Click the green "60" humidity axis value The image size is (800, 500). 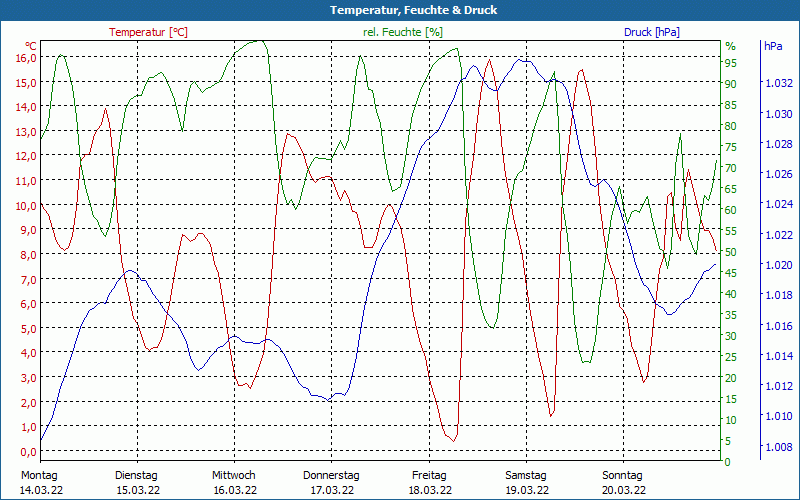pos(731,210)
